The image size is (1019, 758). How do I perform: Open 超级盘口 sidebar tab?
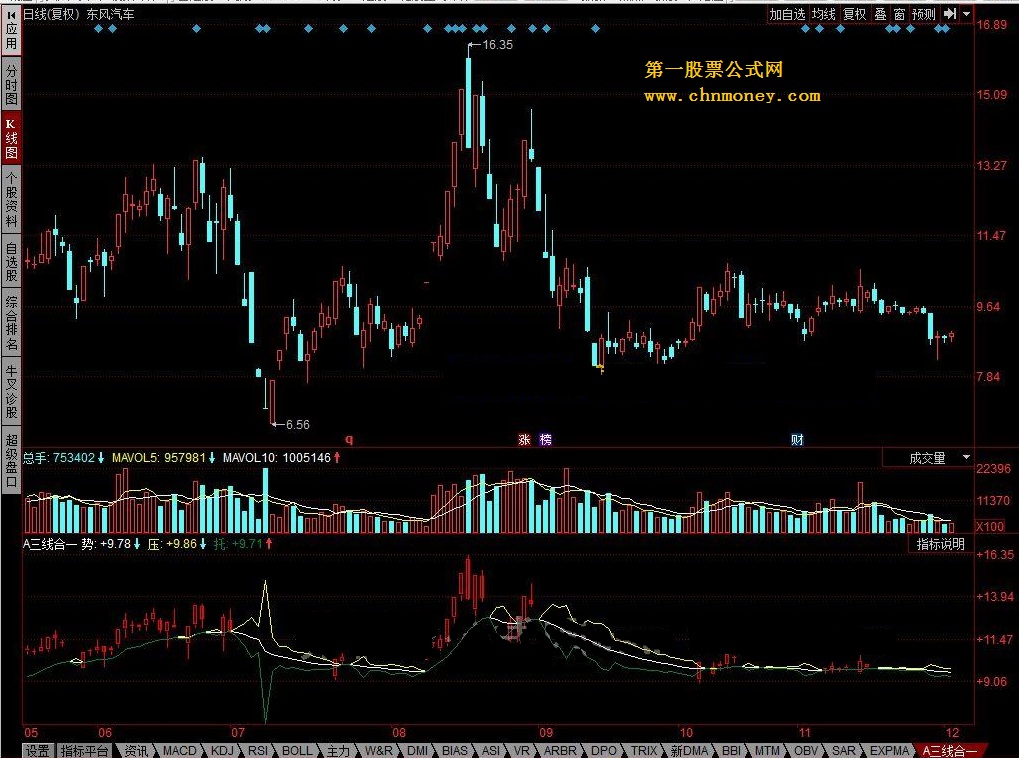pyautogui.click(x=11, y=461)
